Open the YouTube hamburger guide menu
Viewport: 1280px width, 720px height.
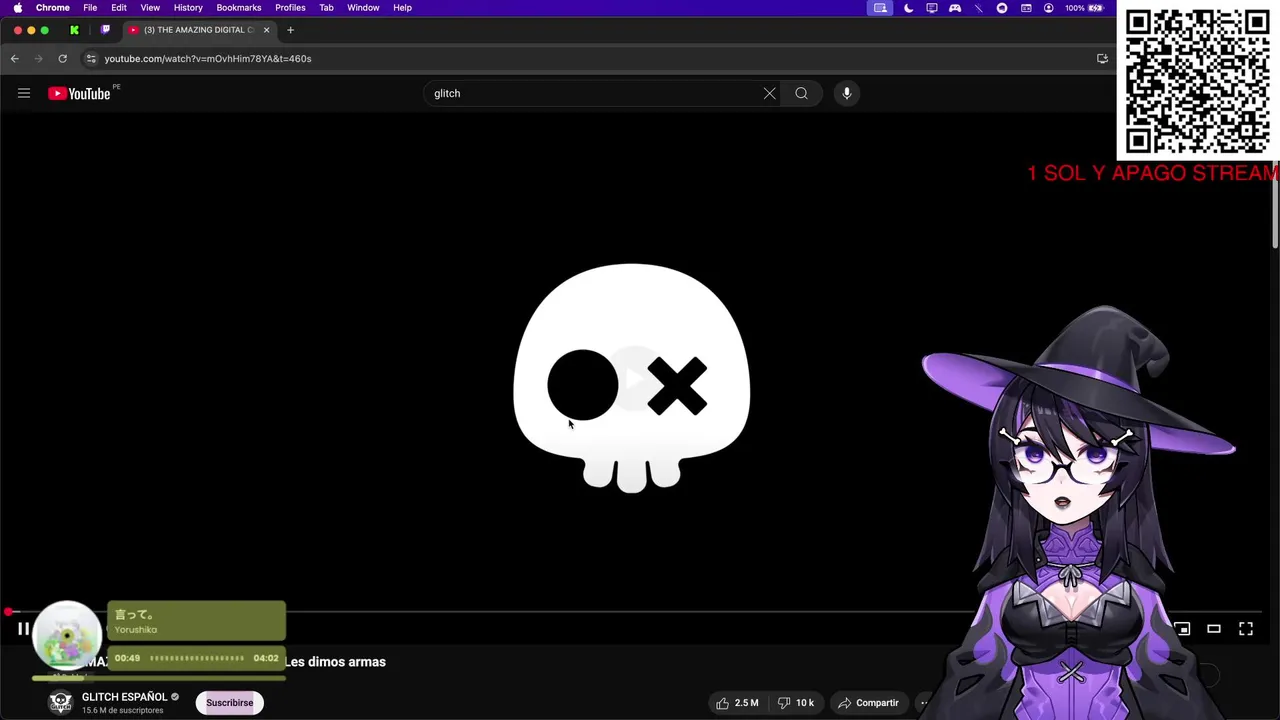click(x=24, y=93)
